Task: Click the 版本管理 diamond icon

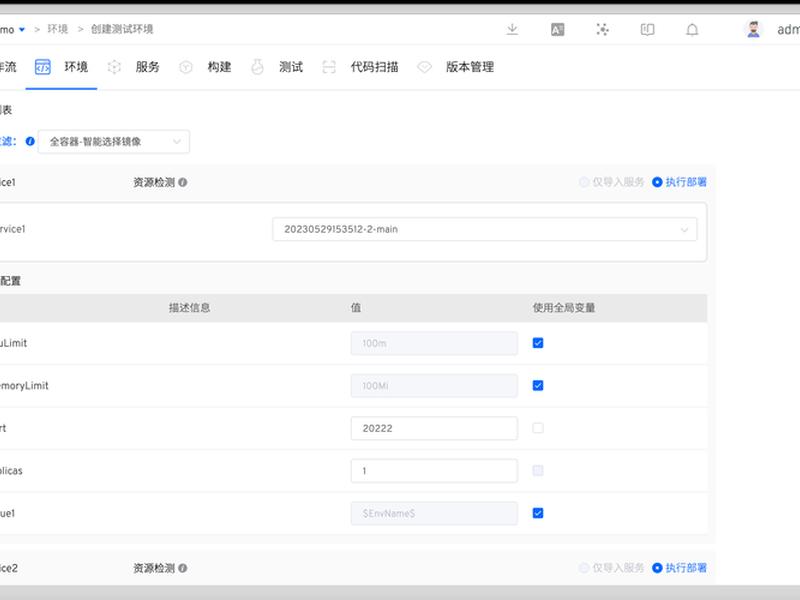Action: [x=424, y=67]
